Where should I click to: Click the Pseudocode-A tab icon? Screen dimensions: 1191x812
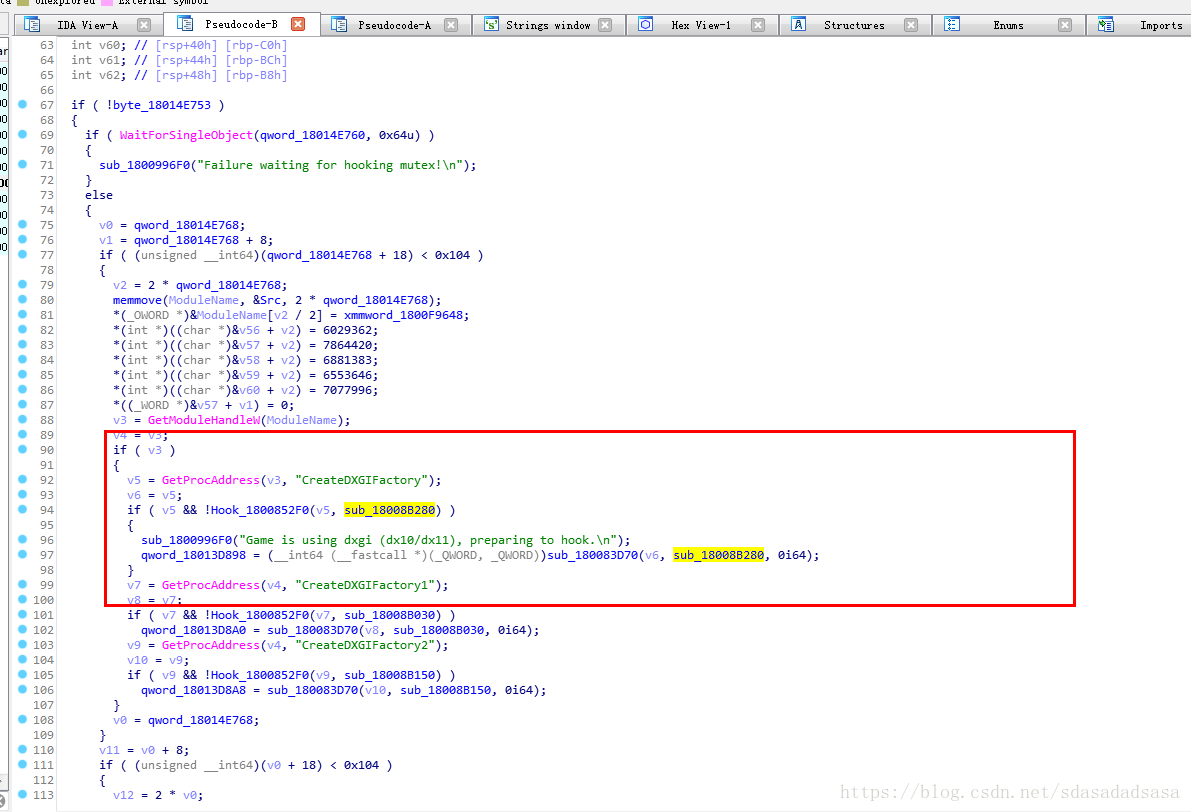339,25
